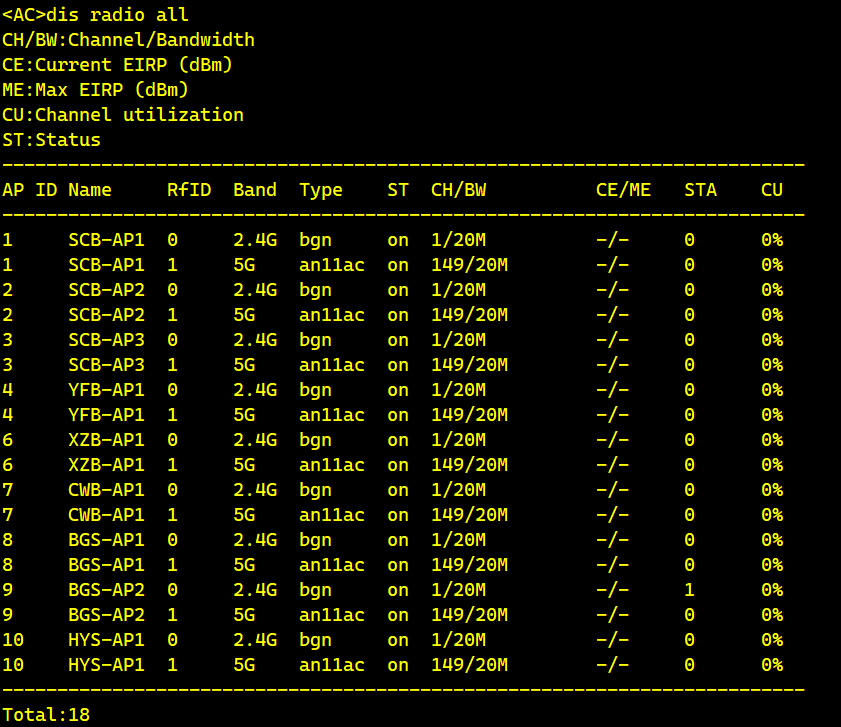Click 149/20M channel in HYS-AP1 5G row
The width and height of the screenshot is (841, 727).
coord(469,665)
